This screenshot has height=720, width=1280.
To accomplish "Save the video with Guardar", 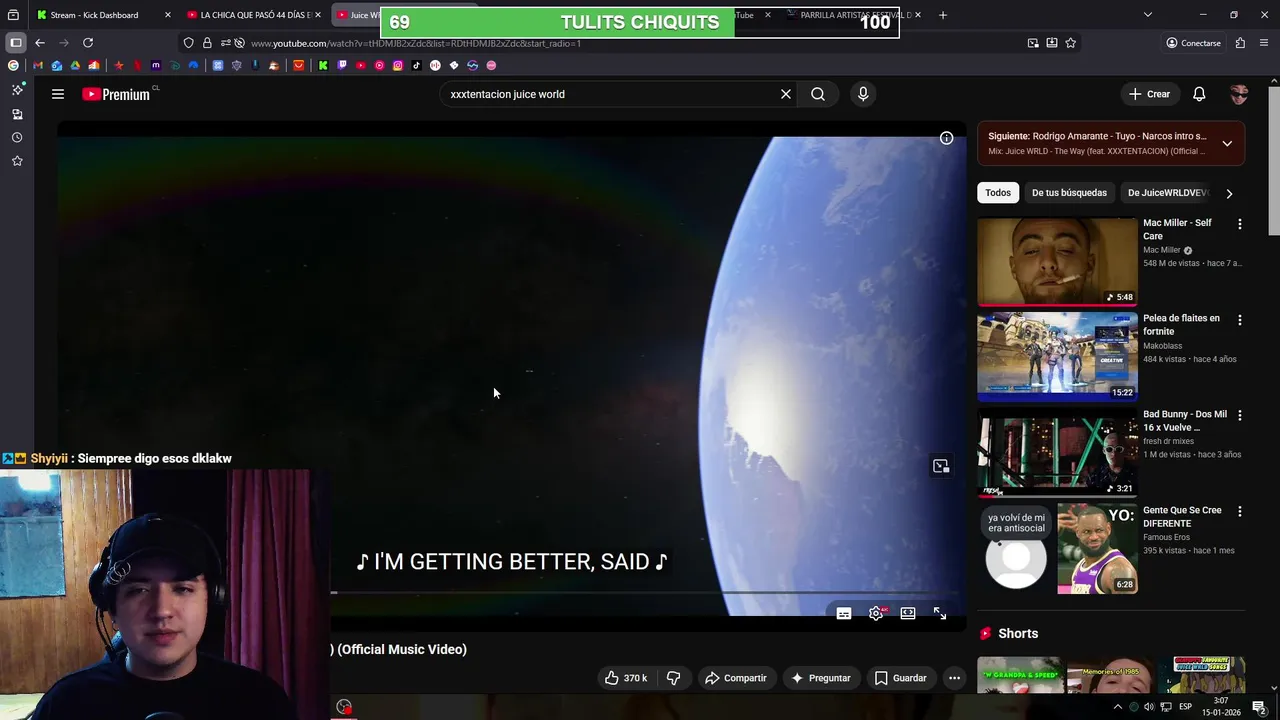I will 900,678.
